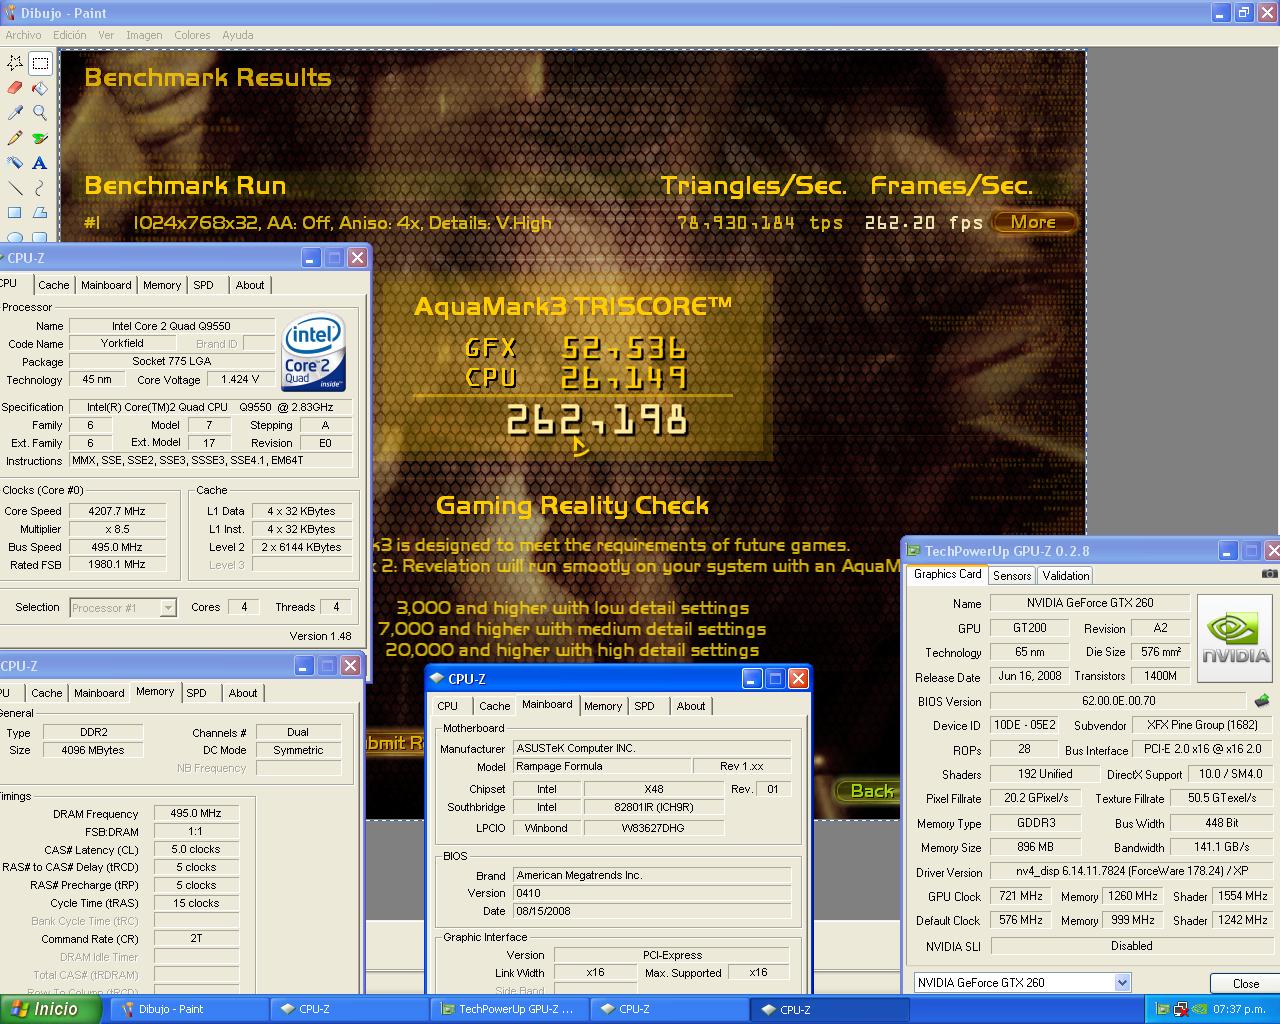The width and height of the screenshot is (1280, 1024).
Task: Pick the Airbrush spray tool
Action: click(x=15, y=163)
